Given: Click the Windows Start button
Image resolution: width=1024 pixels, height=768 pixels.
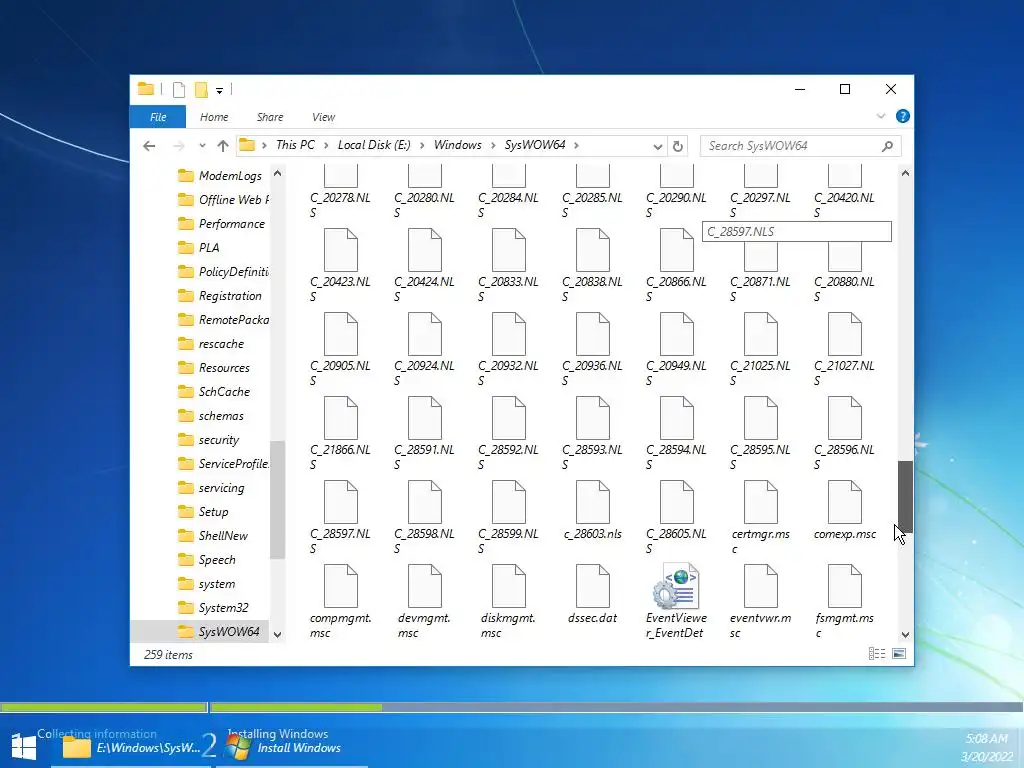Looking at the screenshot, I should tap(24, 746).
